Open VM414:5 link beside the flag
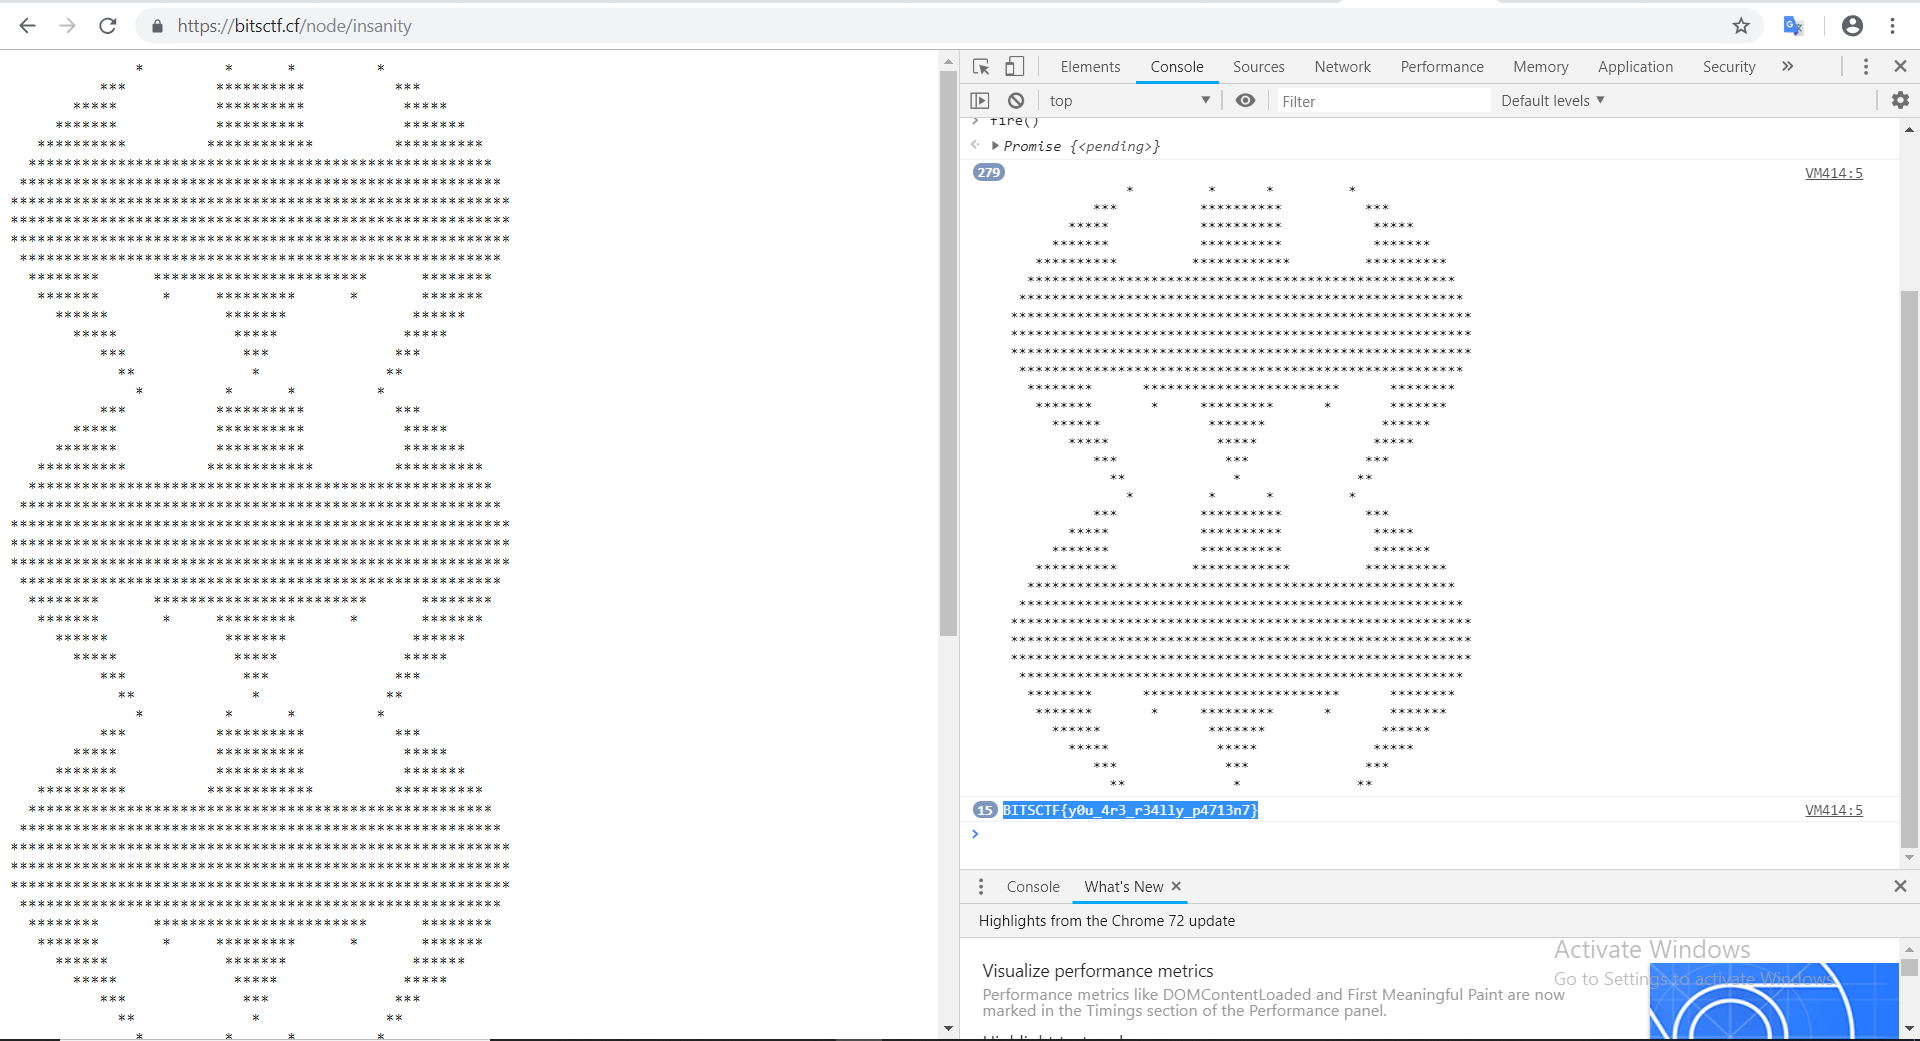Image resolution: width=1920 pixels, height=1041 pixels. pyautogui.click(x=1834, y=810)
